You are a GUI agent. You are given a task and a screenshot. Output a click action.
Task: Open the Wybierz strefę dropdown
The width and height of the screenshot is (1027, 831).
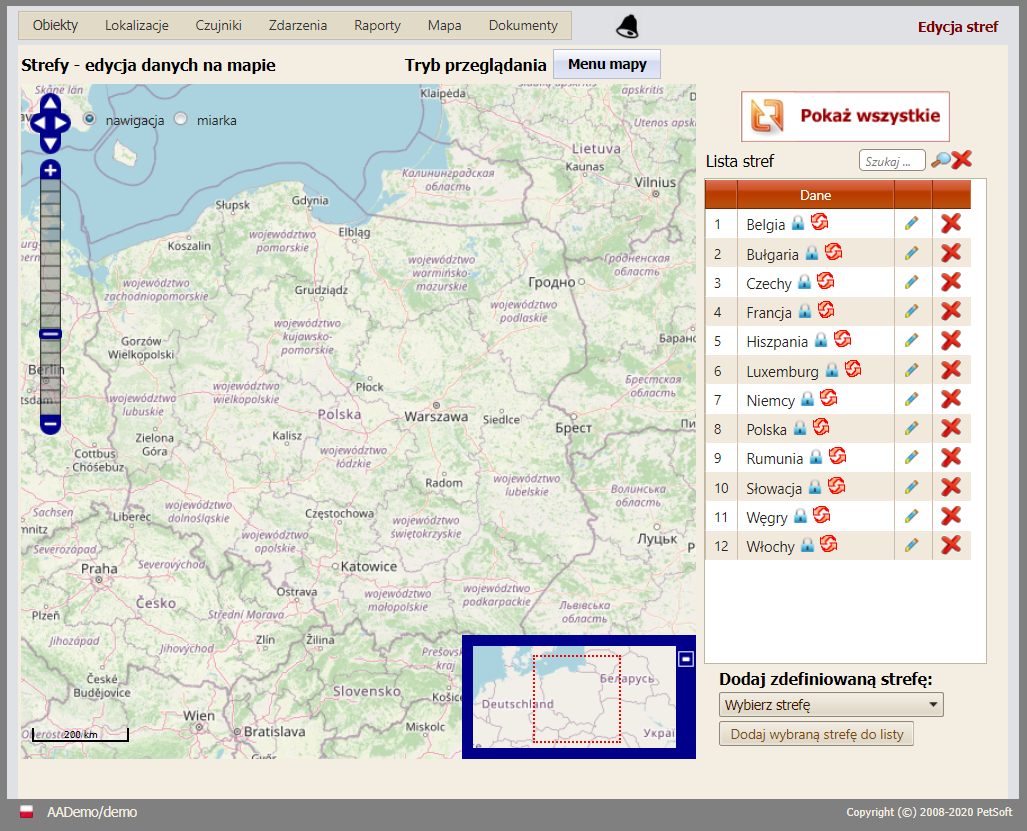[831, 705]
